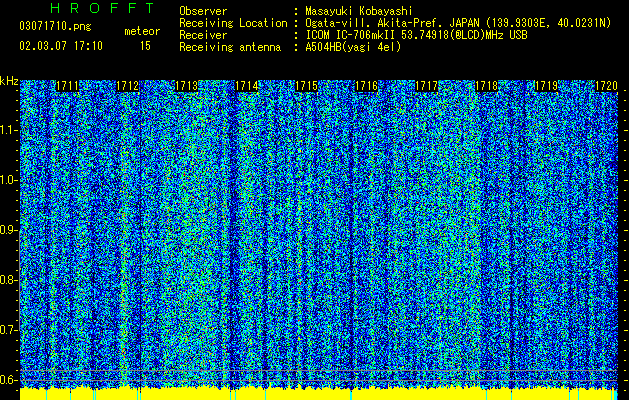Click the 1713 time marker

pos(187,86)
